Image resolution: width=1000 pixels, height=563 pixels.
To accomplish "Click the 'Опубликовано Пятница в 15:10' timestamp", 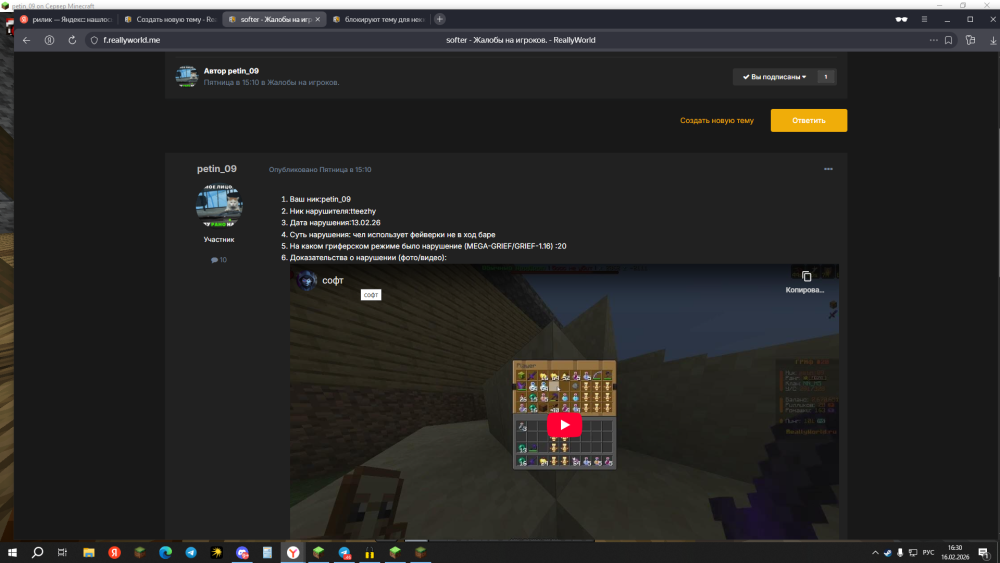I will [x=320, y=170].
